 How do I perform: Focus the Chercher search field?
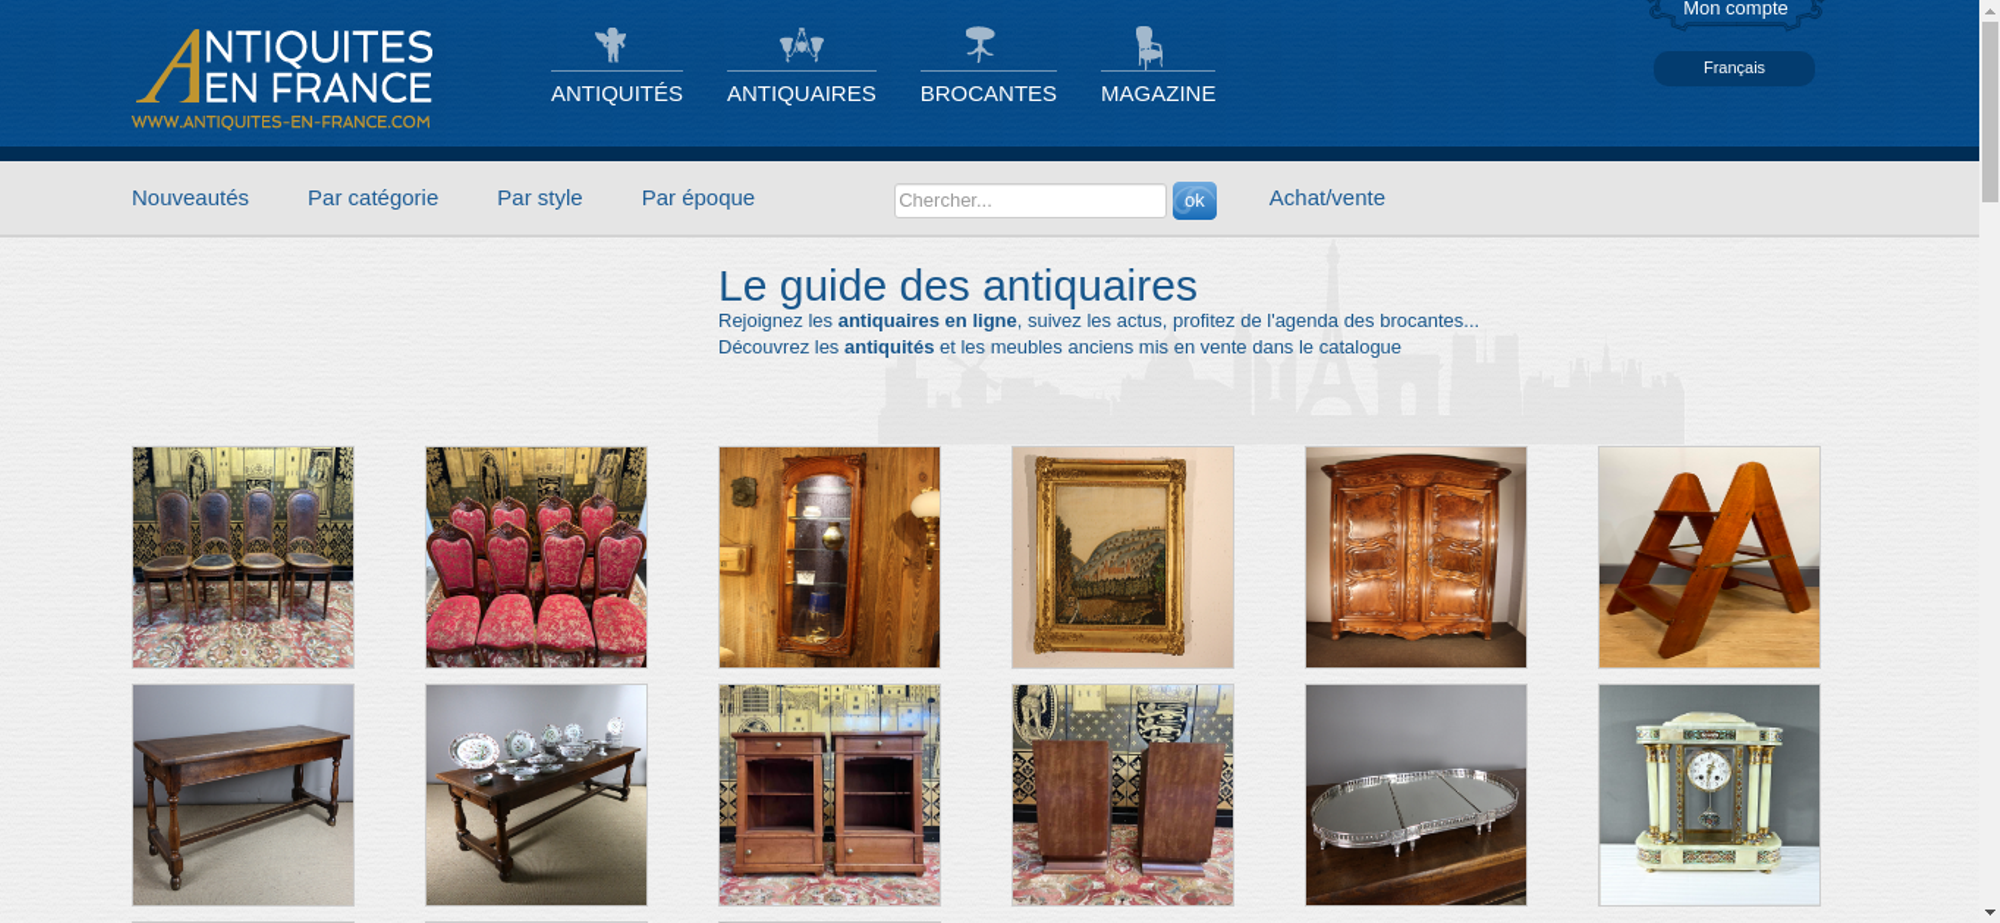tap(1030, 201)
